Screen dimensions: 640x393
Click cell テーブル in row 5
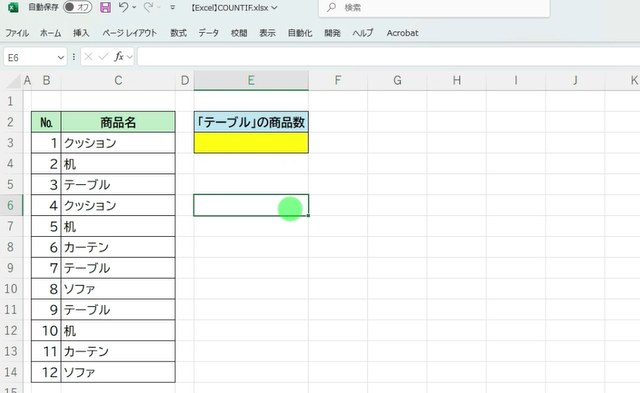pyautogui.click(x=118, y=184)
